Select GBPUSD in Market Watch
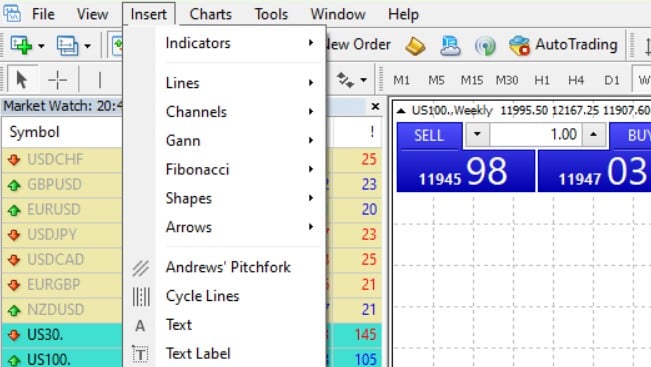The image size is (651, 367). [54, 184]
